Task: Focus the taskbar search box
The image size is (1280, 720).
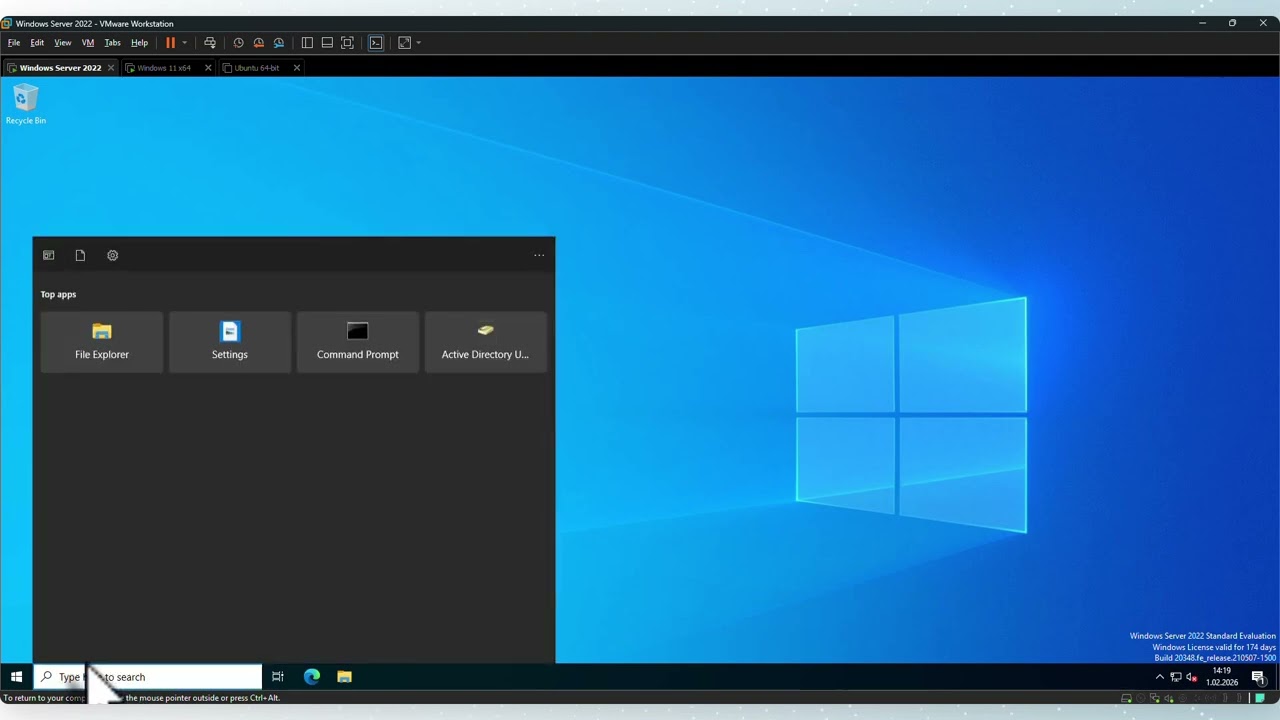Action: pyautogui.click(x=148, y=677)
